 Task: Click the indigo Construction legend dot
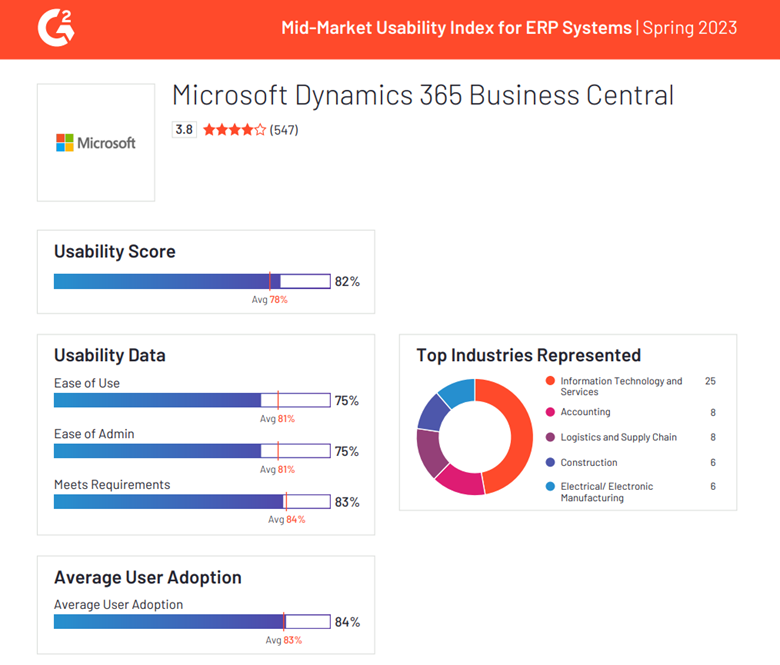point(550,462)
